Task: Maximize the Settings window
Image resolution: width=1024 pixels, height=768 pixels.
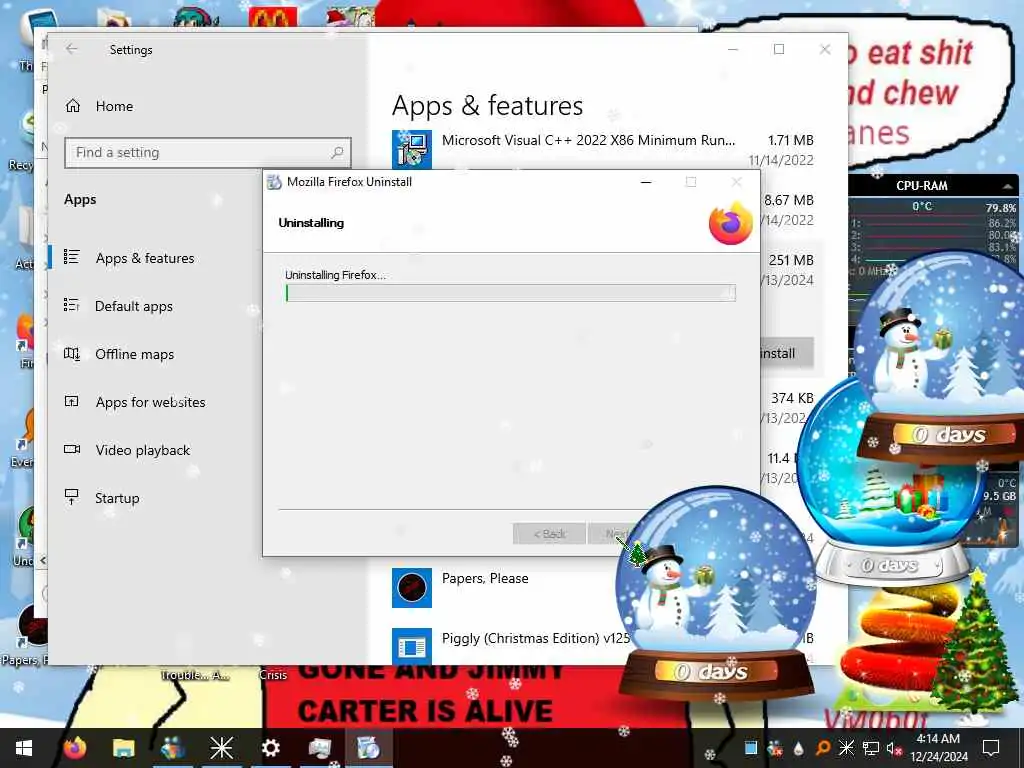Action: tap(778, 49)
